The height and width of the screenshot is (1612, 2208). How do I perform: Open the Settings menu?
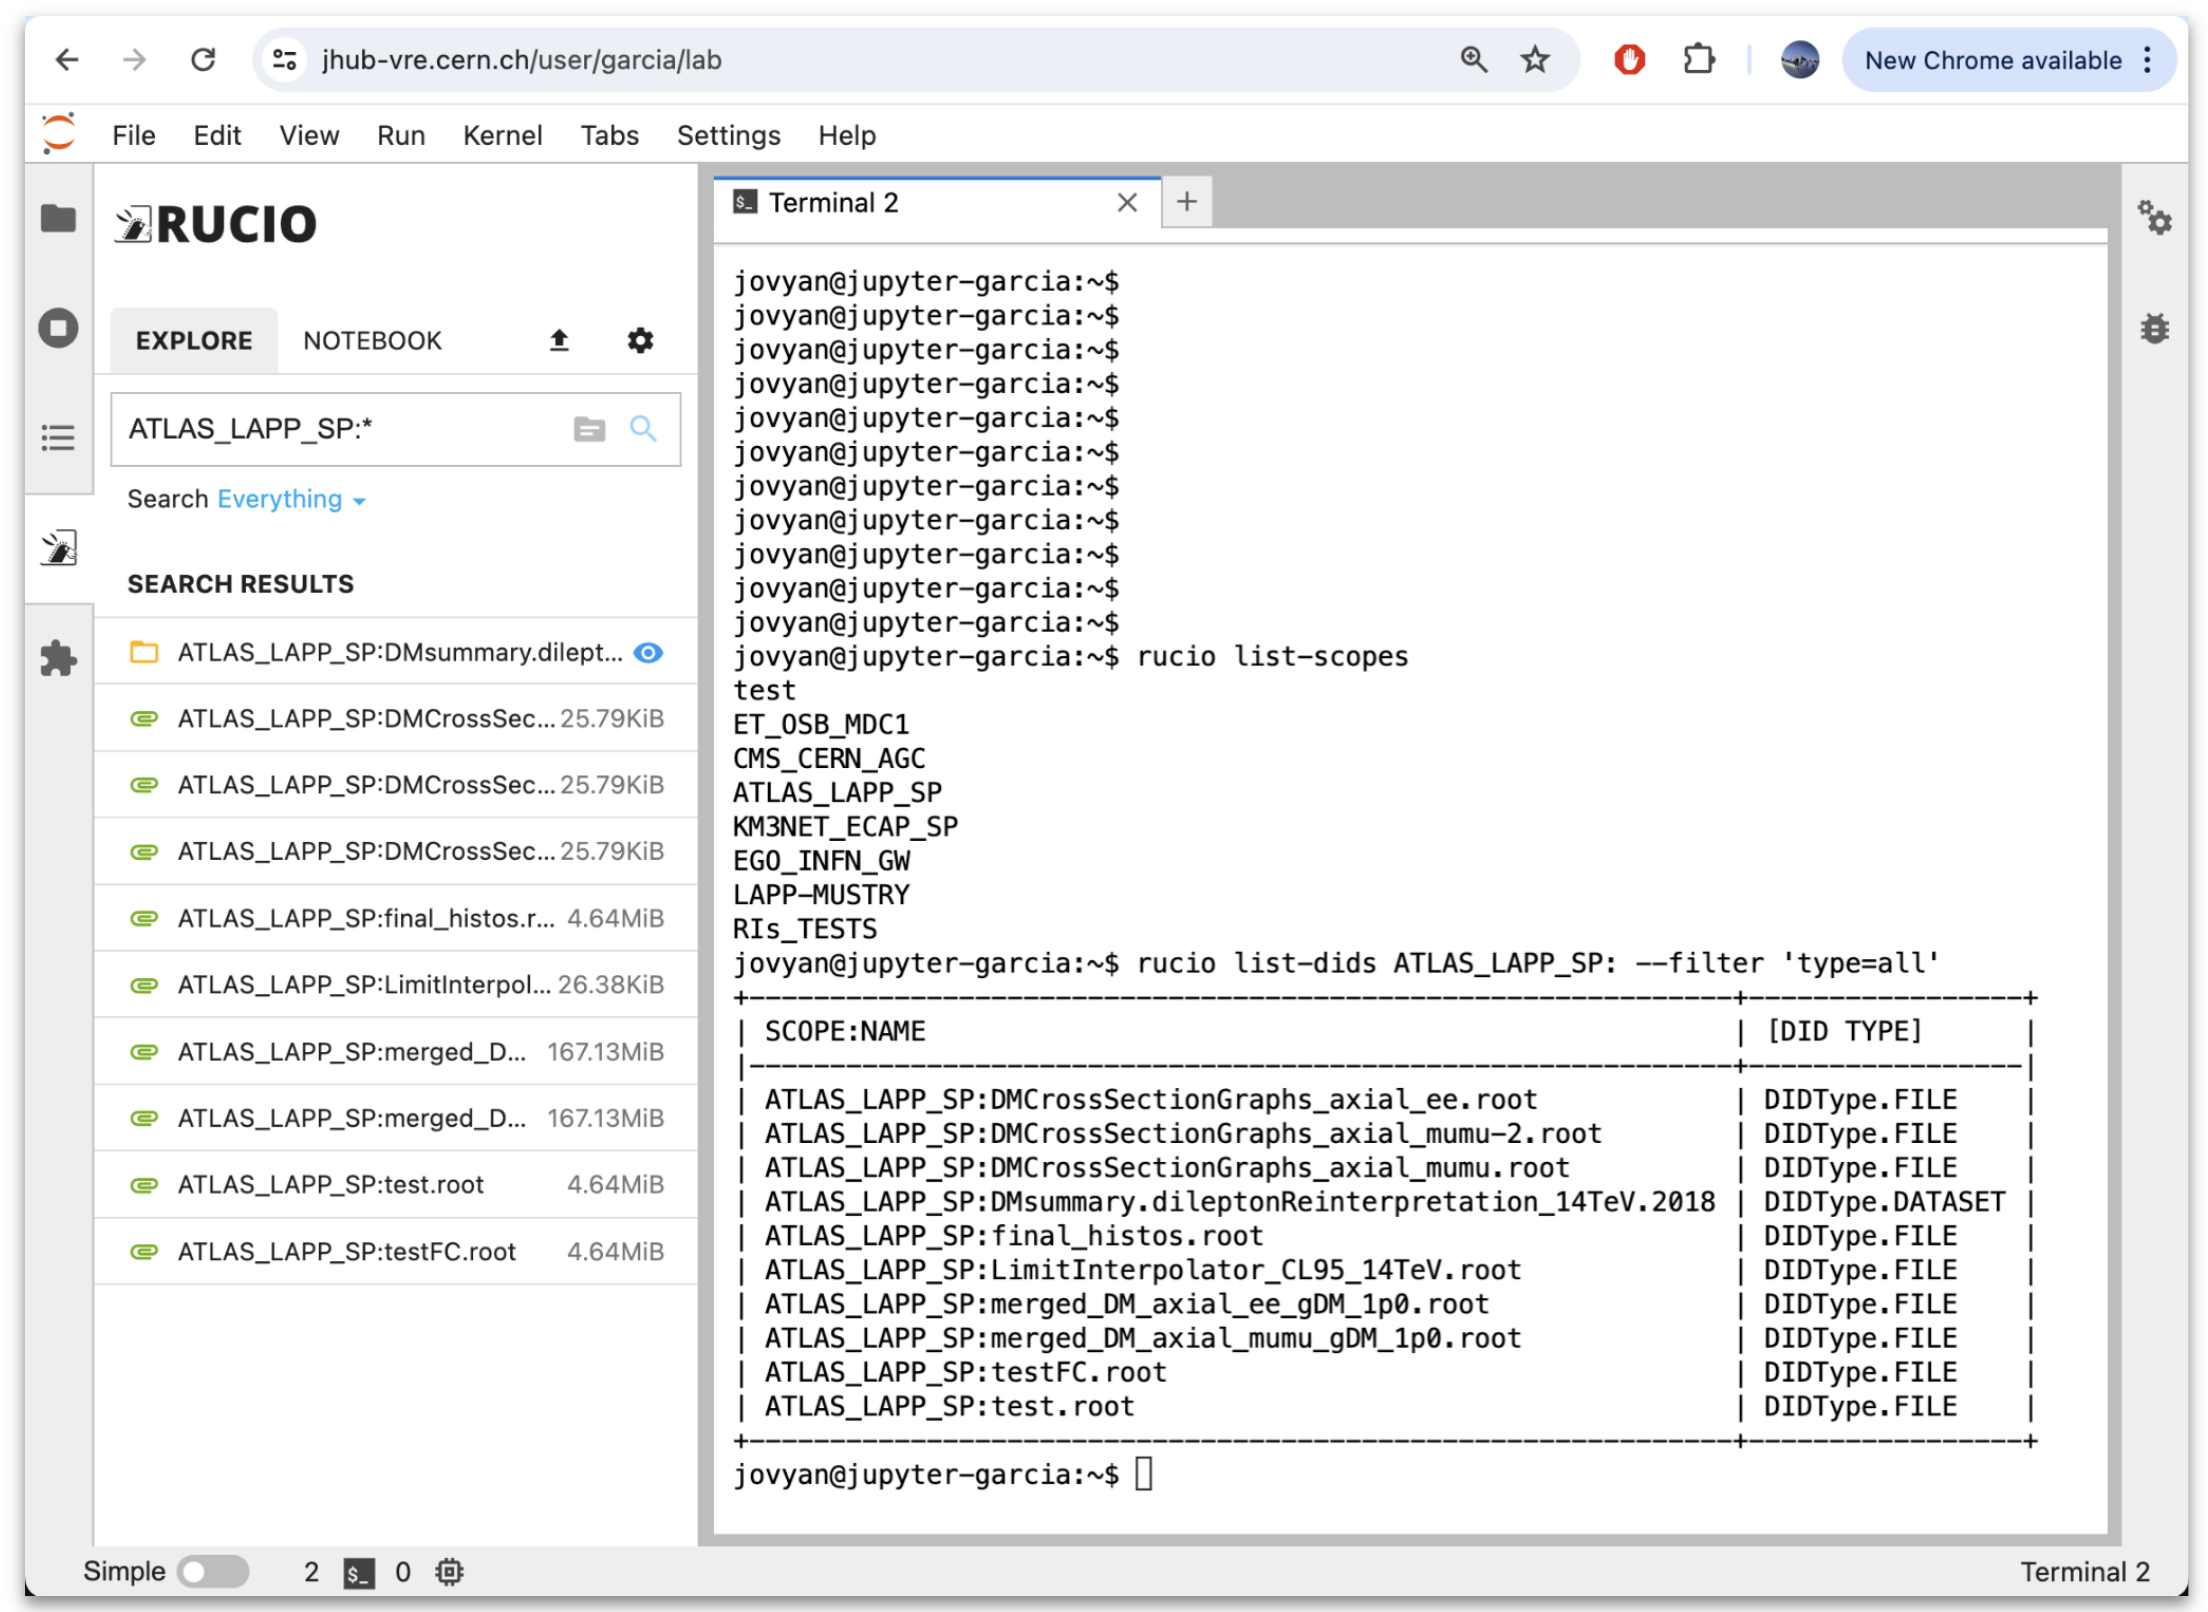point(728,135)
